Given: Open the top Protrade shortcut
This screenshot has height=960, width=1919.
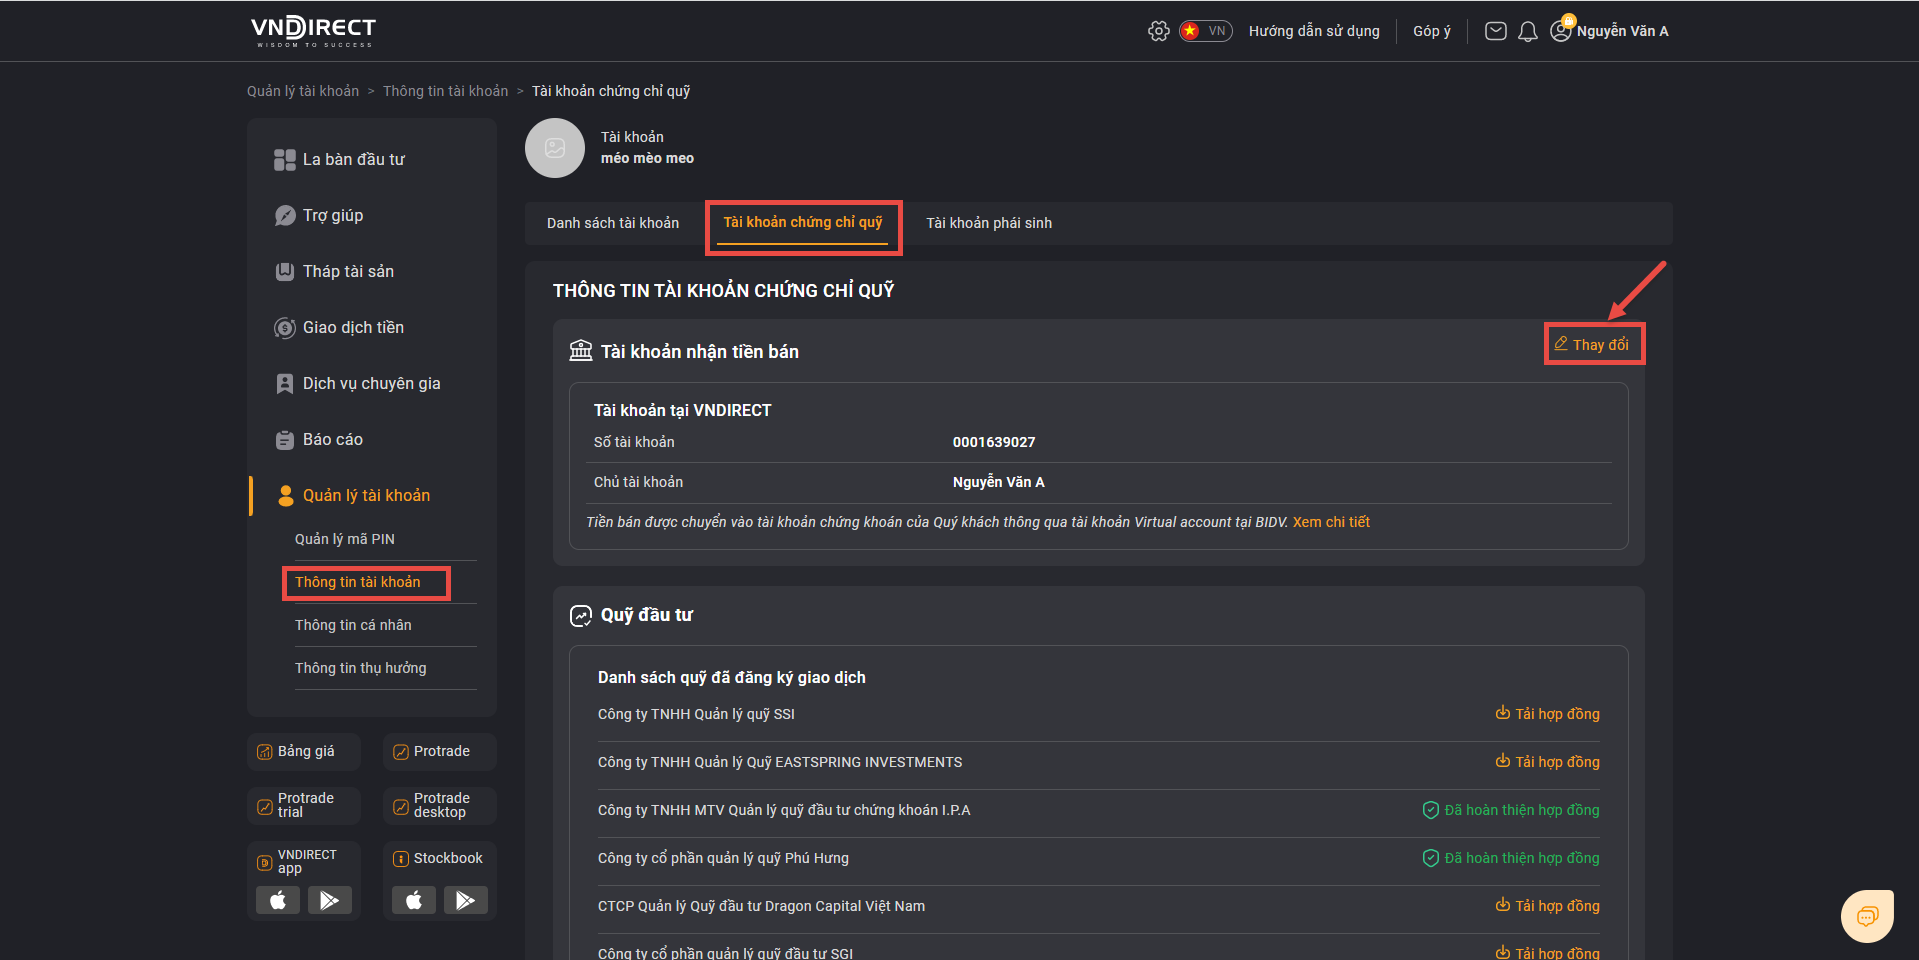Looking at the screenshot, I should [x=440, y=752].
